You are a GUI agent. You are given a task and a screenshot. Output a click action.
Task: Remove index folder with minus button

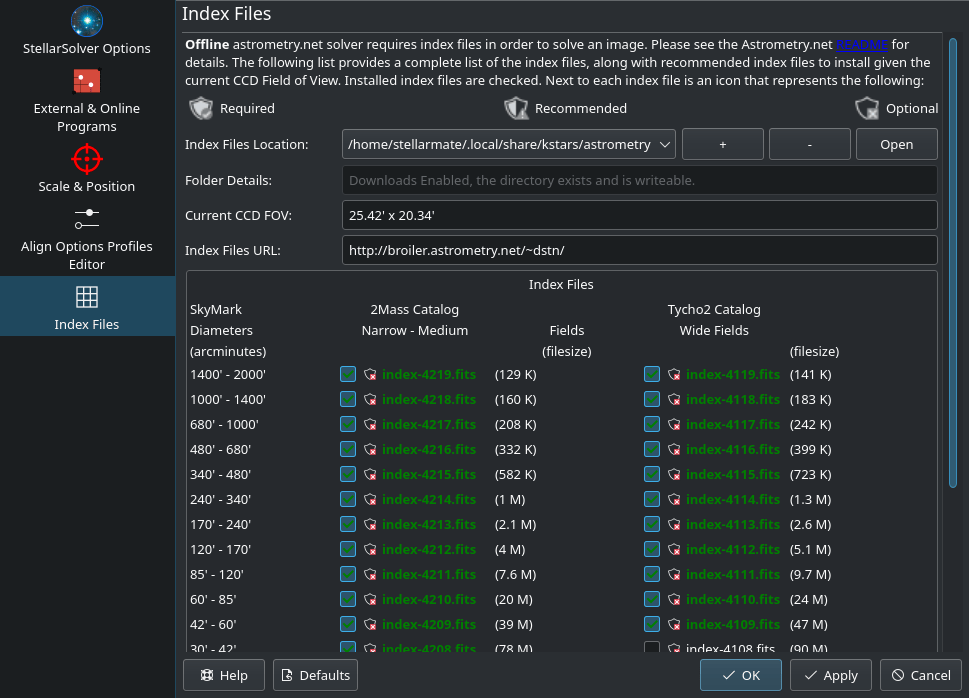pyautogui.click(x=810, y=144)
